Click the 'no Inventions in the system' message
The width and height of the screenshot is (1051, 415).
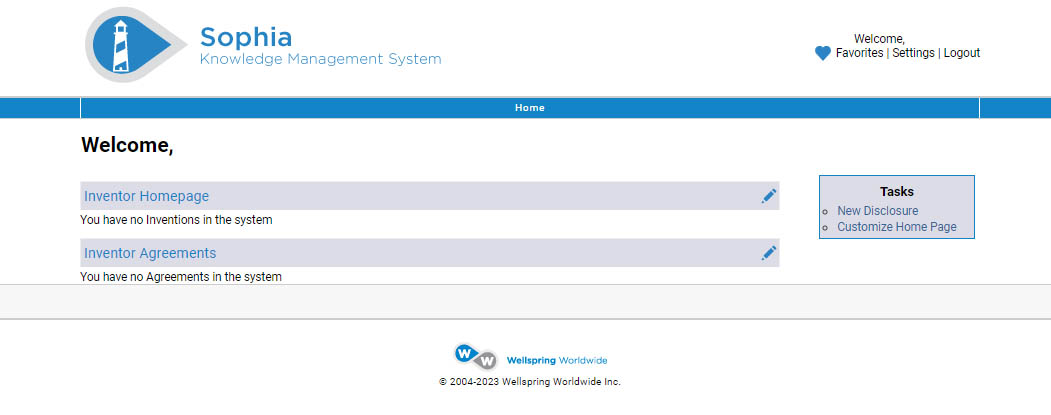[x=176, y=220]
